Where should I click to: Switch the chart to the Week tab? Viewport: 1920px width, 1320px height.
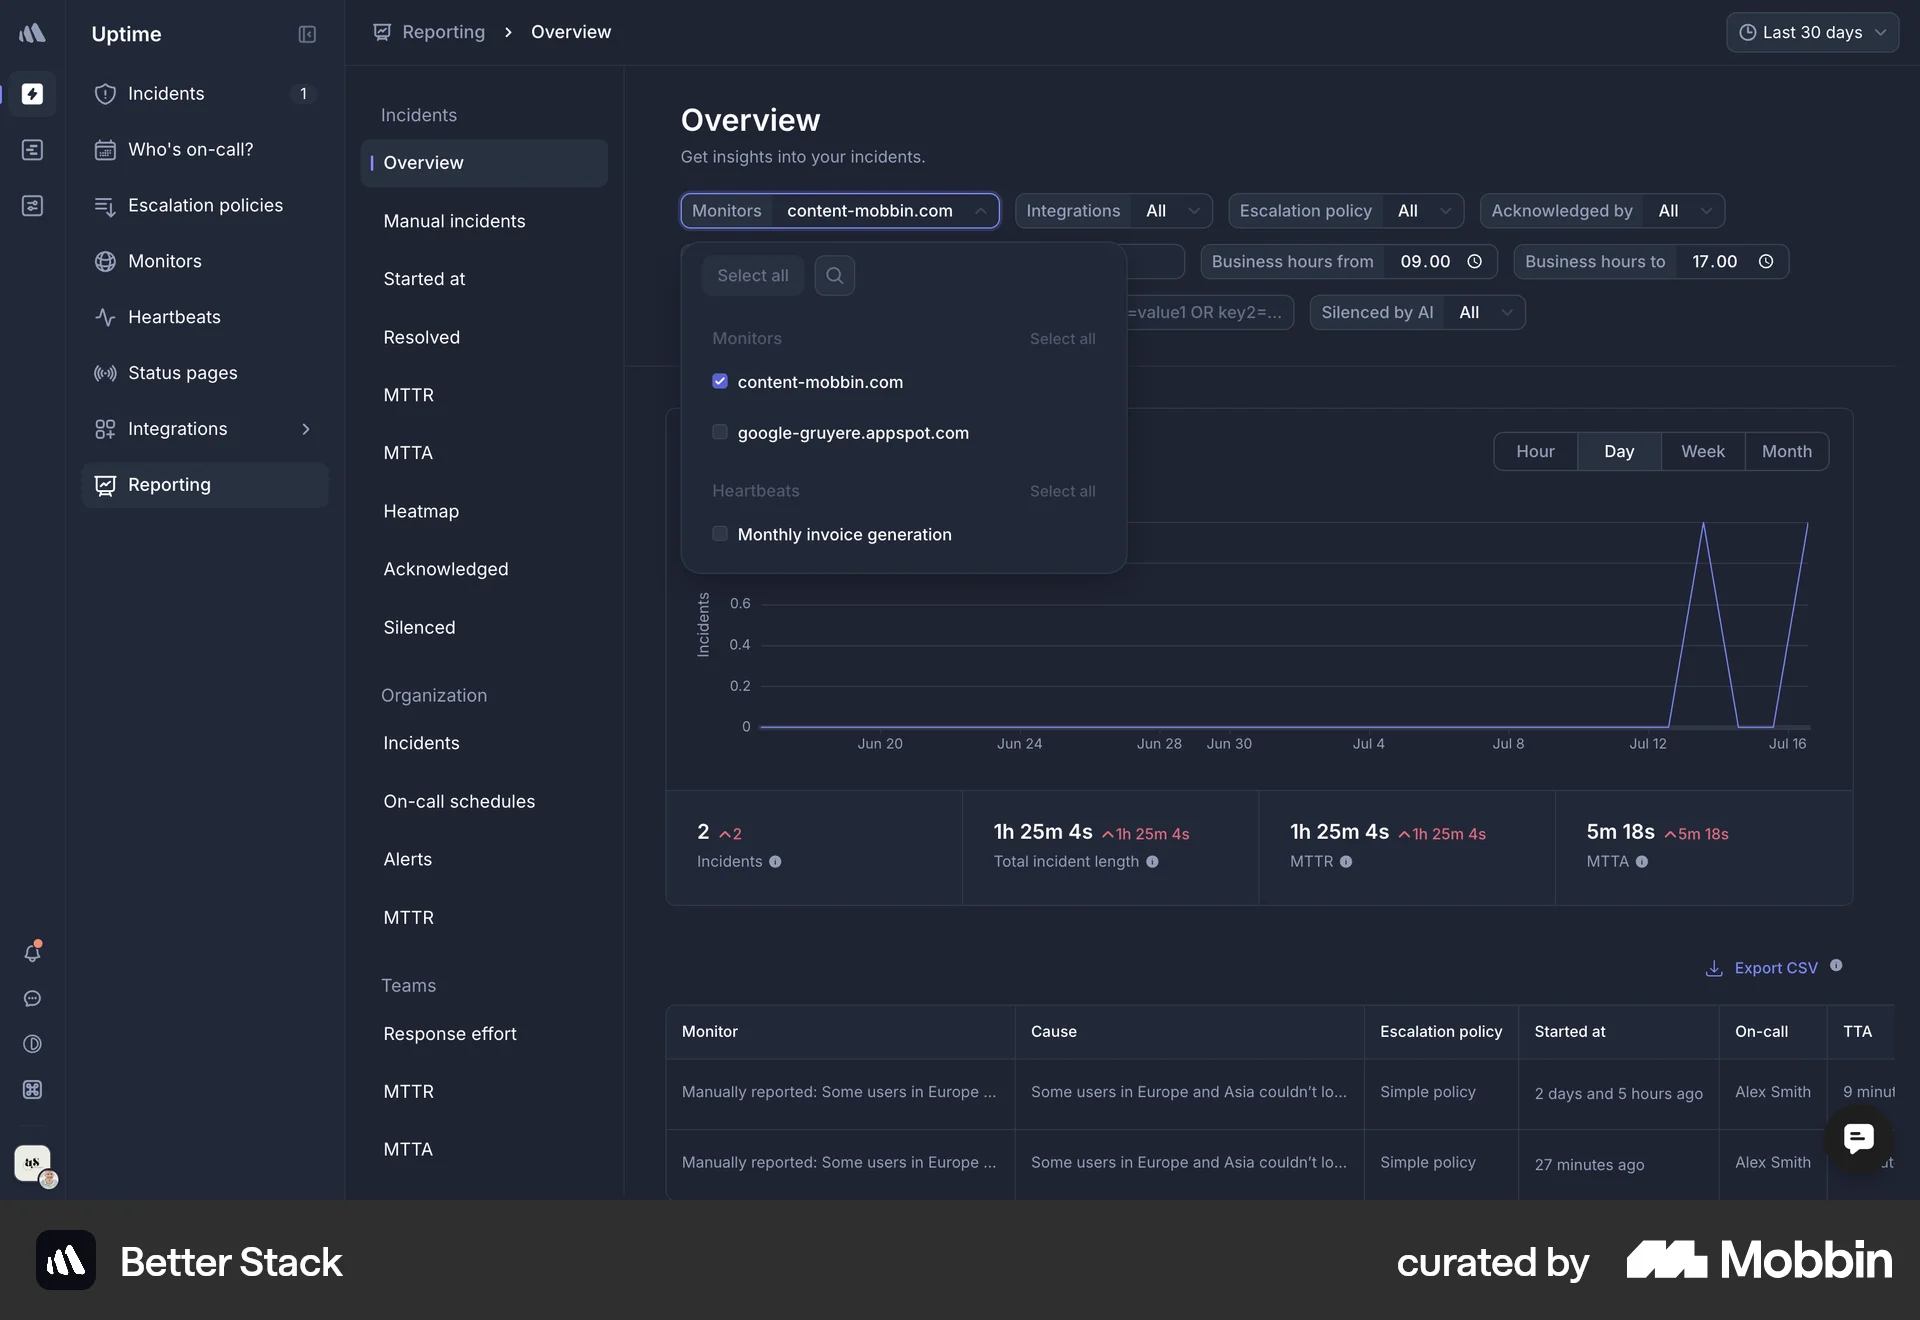point(1702,451)
